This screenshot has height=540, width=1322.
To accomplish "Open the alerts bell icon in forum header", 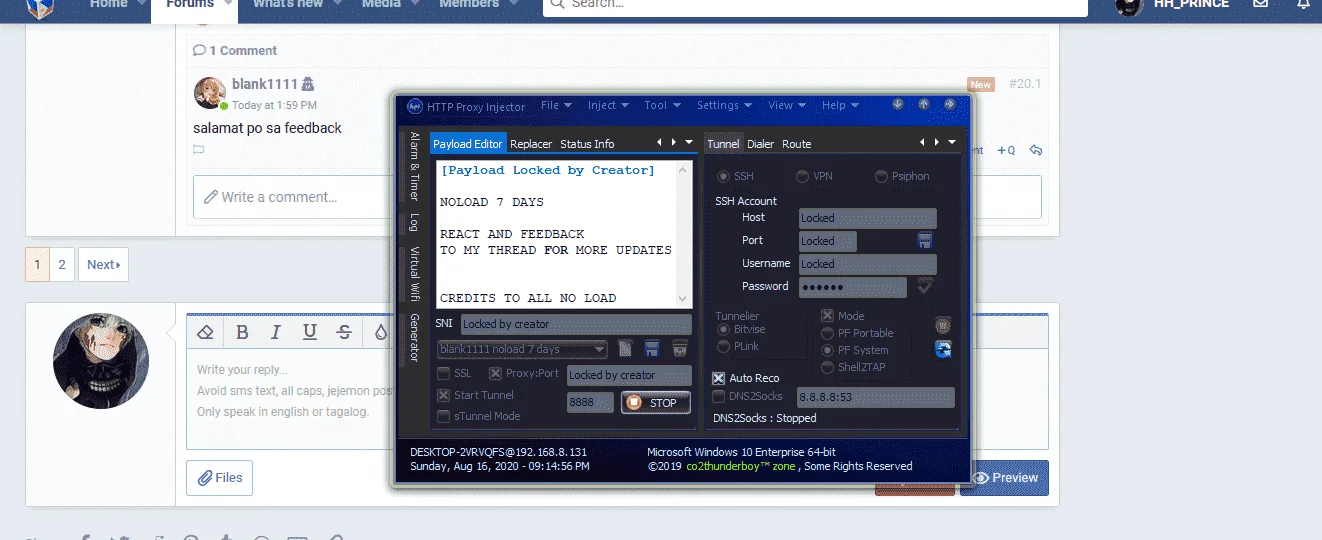I will pos(1303,4).
